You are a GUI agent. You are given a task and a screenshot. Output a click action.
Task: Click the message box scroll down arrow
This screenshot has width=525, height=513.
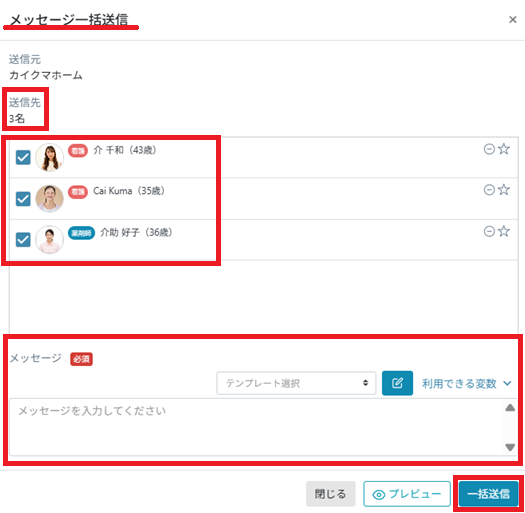pos(510,447)
